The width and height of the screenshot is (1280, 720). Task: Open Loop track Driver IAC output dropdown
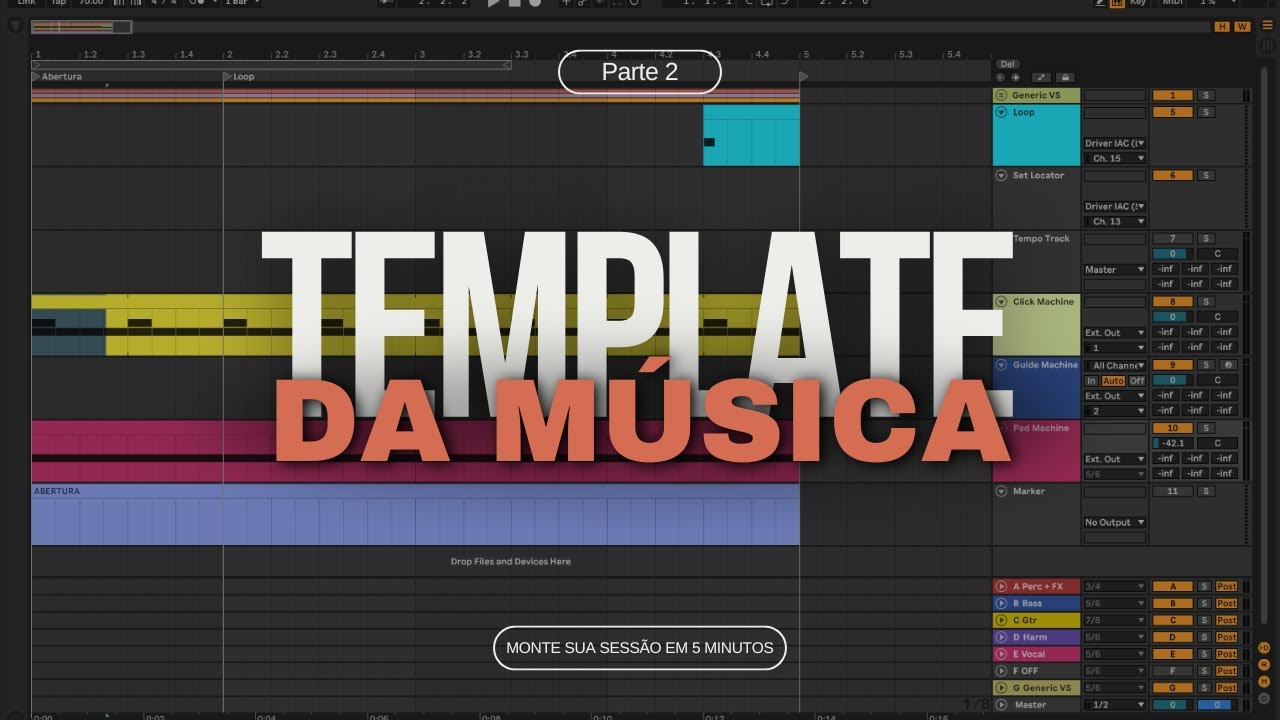click(x=1115, y=144)
